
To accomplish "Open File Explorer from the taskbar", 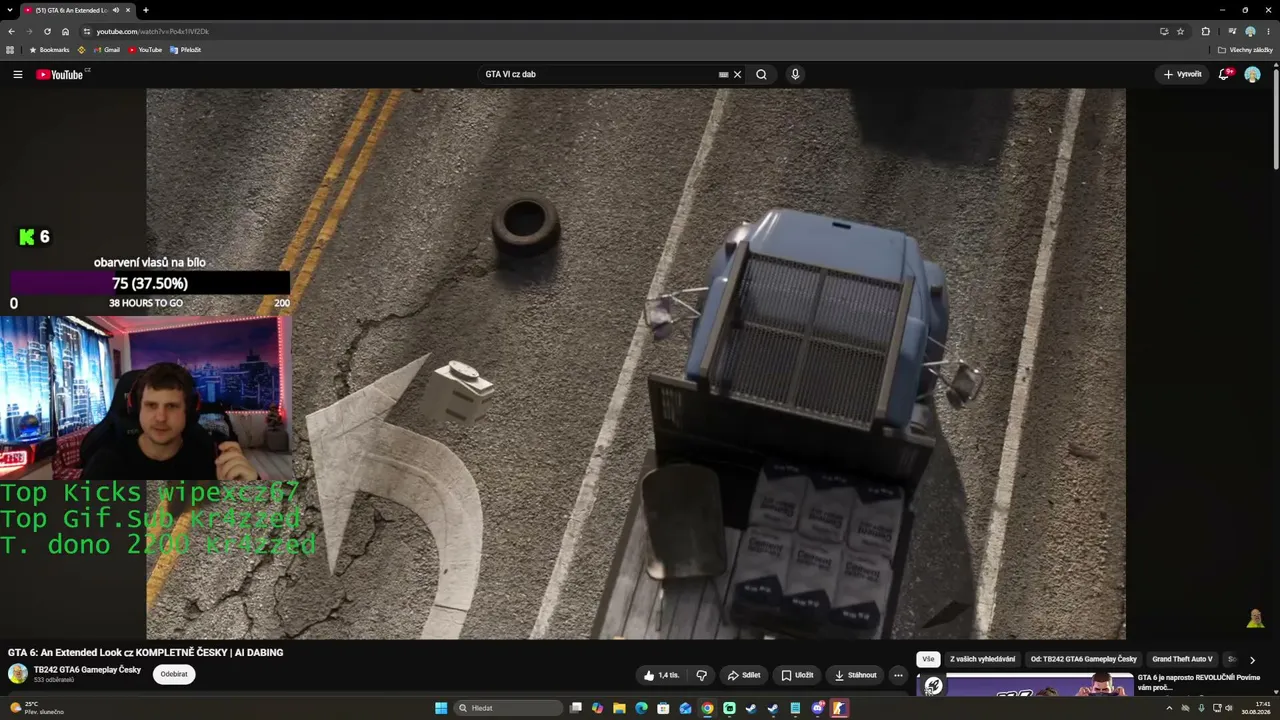I will coord(619,708).
